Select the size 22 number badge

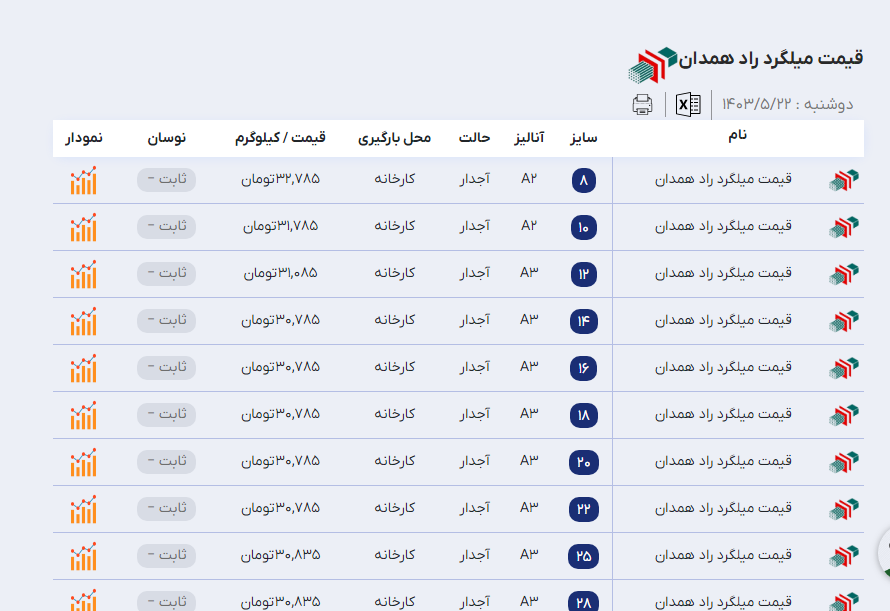click(584, 509)
